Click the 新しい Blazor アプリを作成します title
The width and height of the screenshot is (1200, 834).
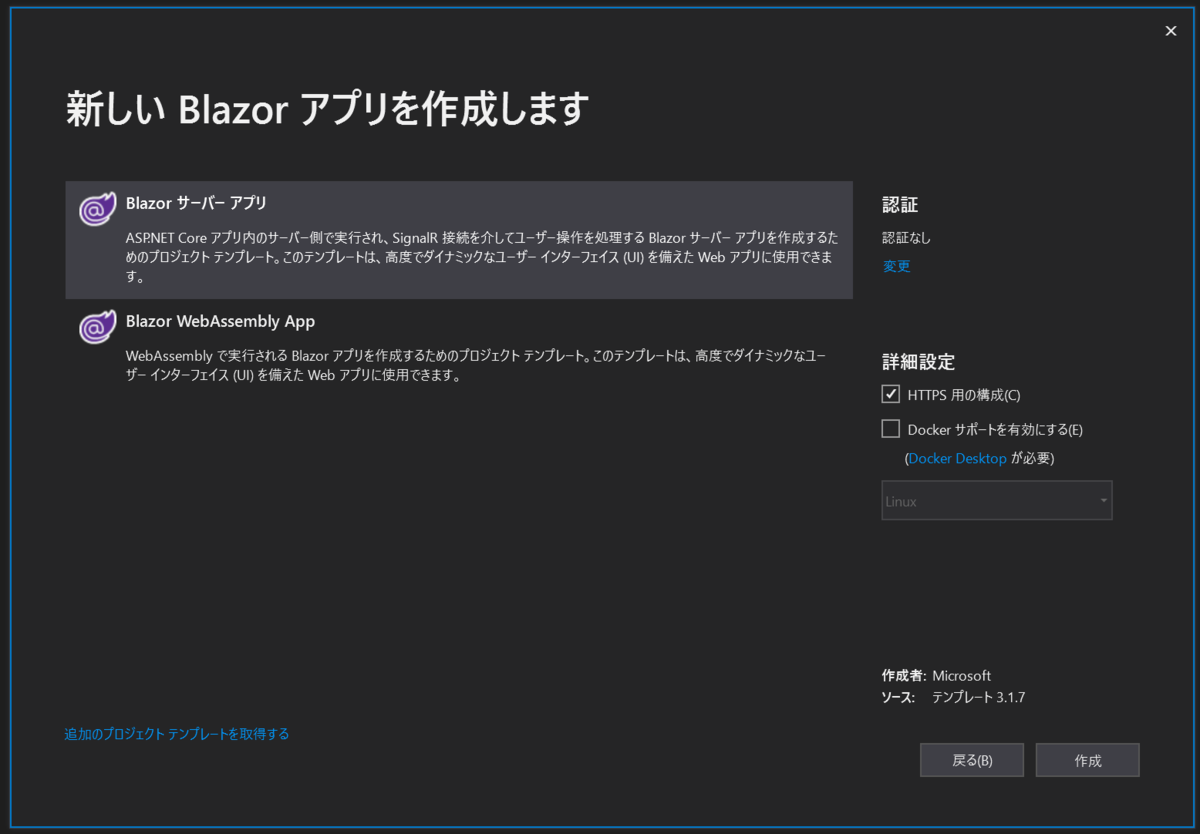pos(328,109)
